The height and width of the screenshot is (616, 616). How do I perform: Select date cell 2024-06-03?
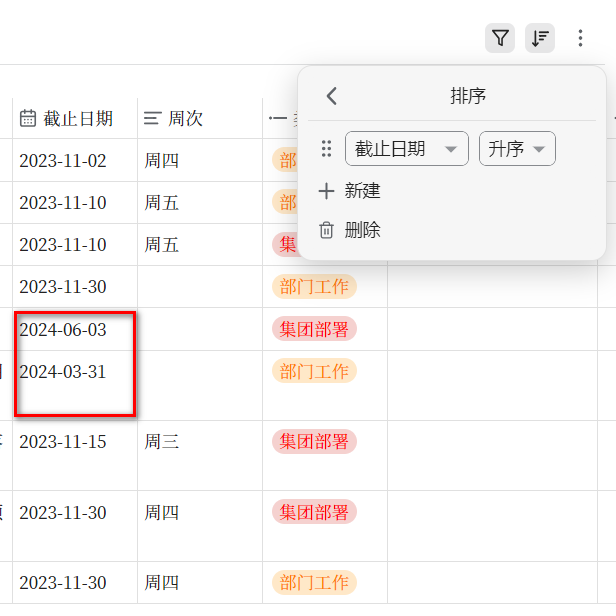click(x=75, y=329)
